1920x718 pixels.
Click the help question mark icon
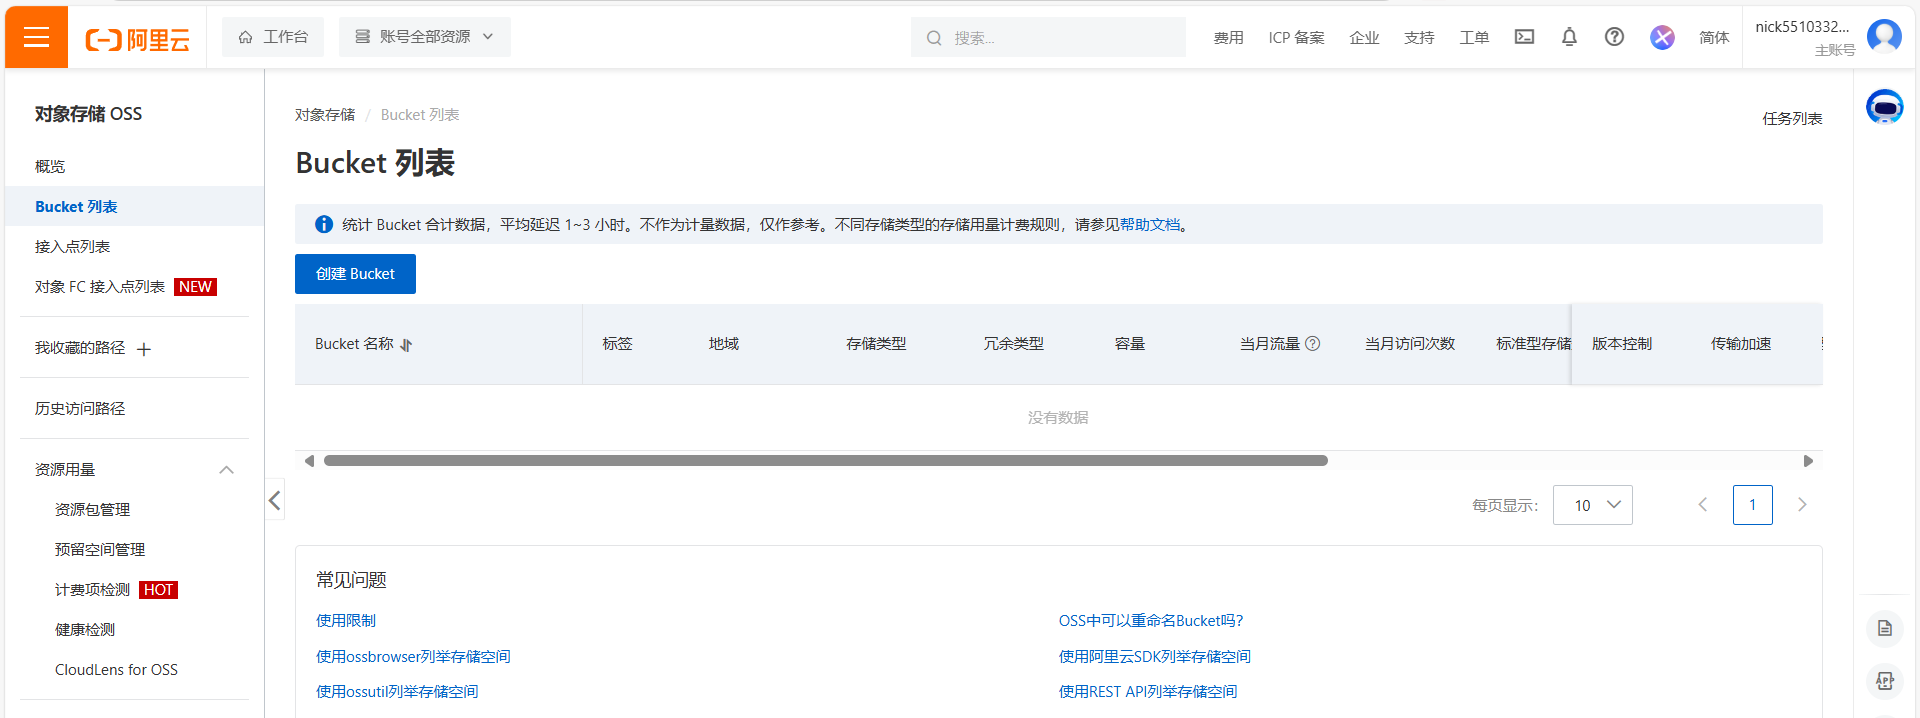1614,37
